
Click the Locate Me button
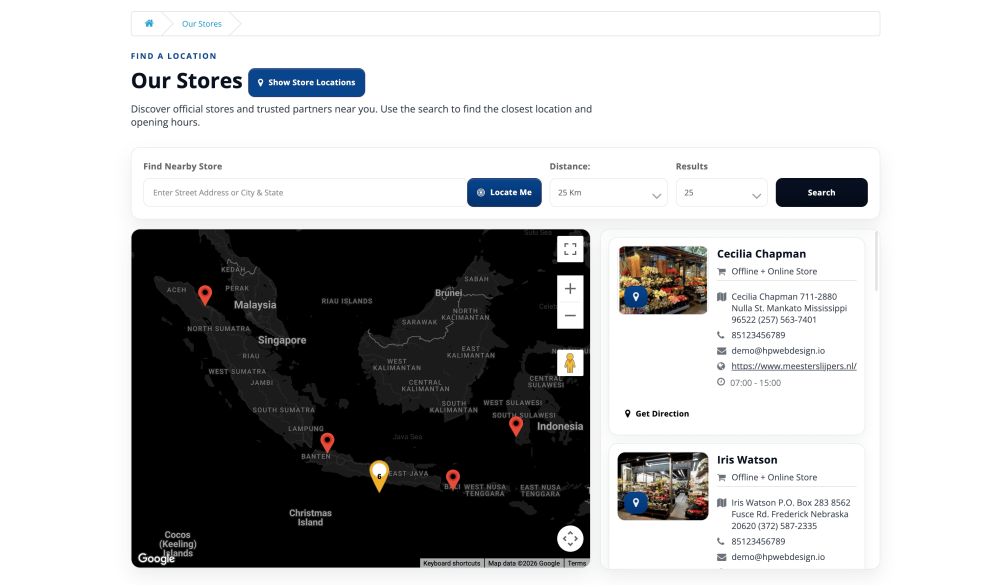click(504, 192)
